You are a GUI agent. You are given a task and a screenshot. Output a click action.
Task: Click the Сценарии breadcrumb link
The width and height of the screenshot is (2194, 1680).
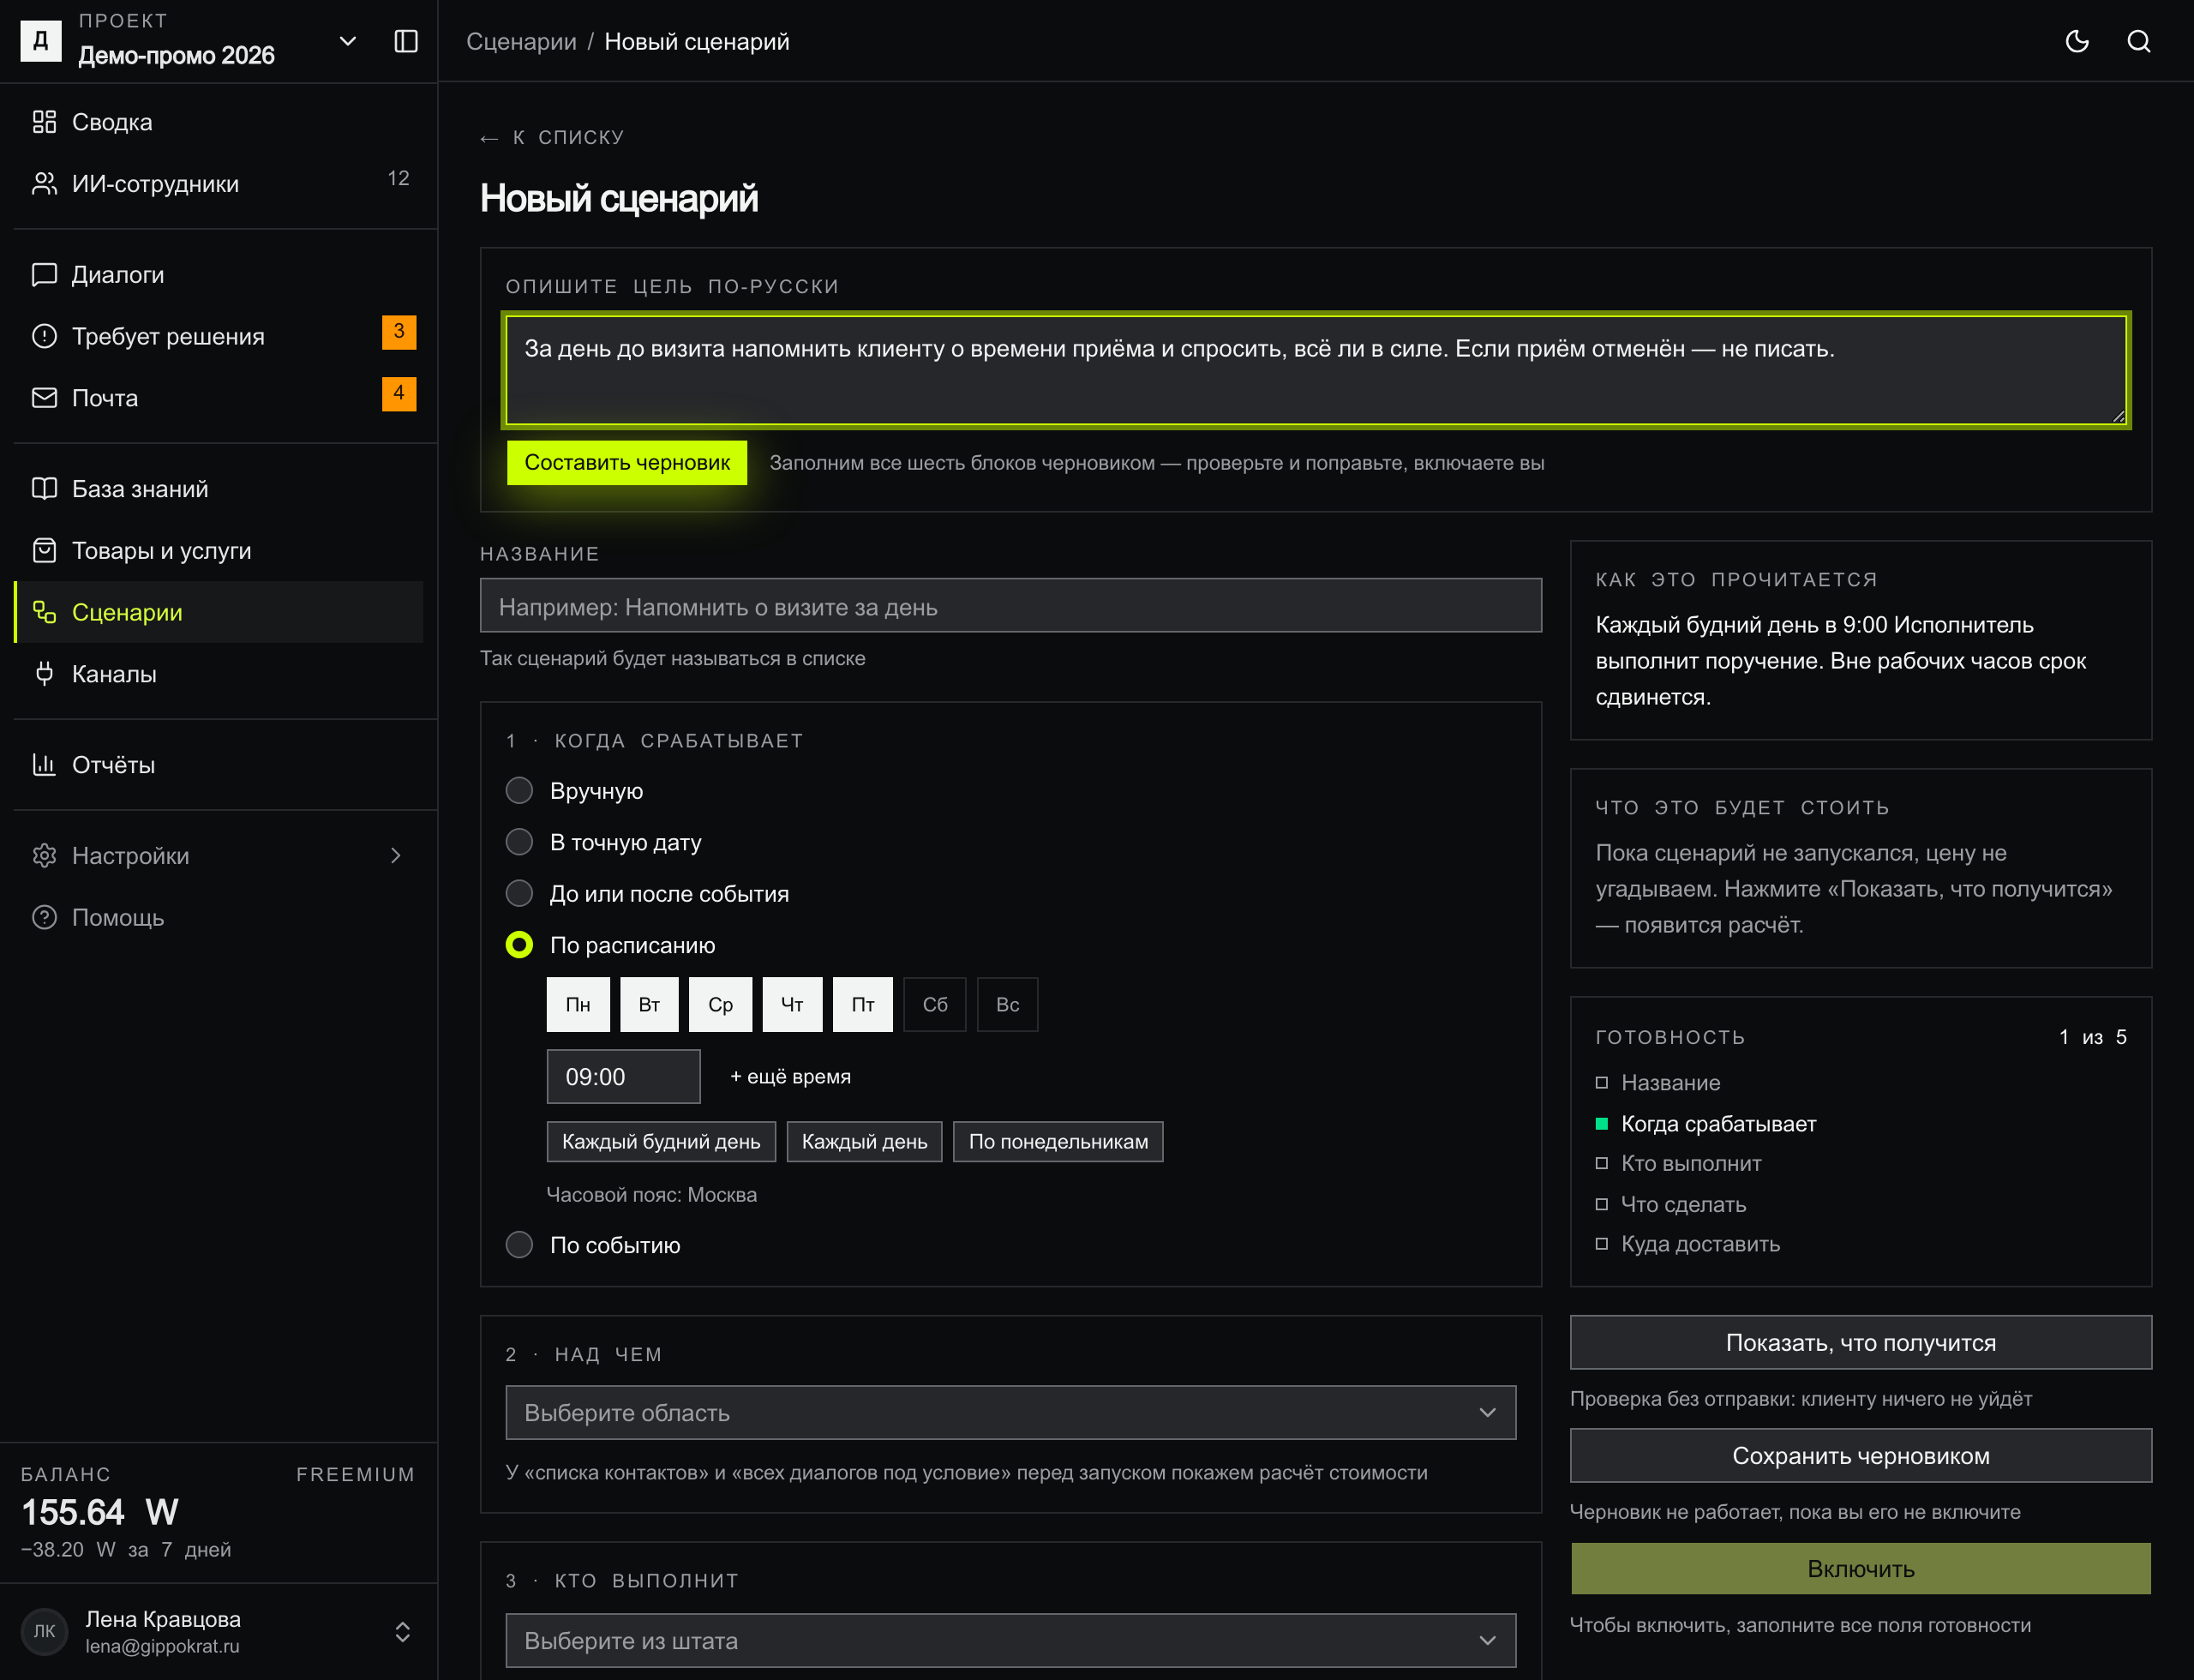tap(521, 42)
